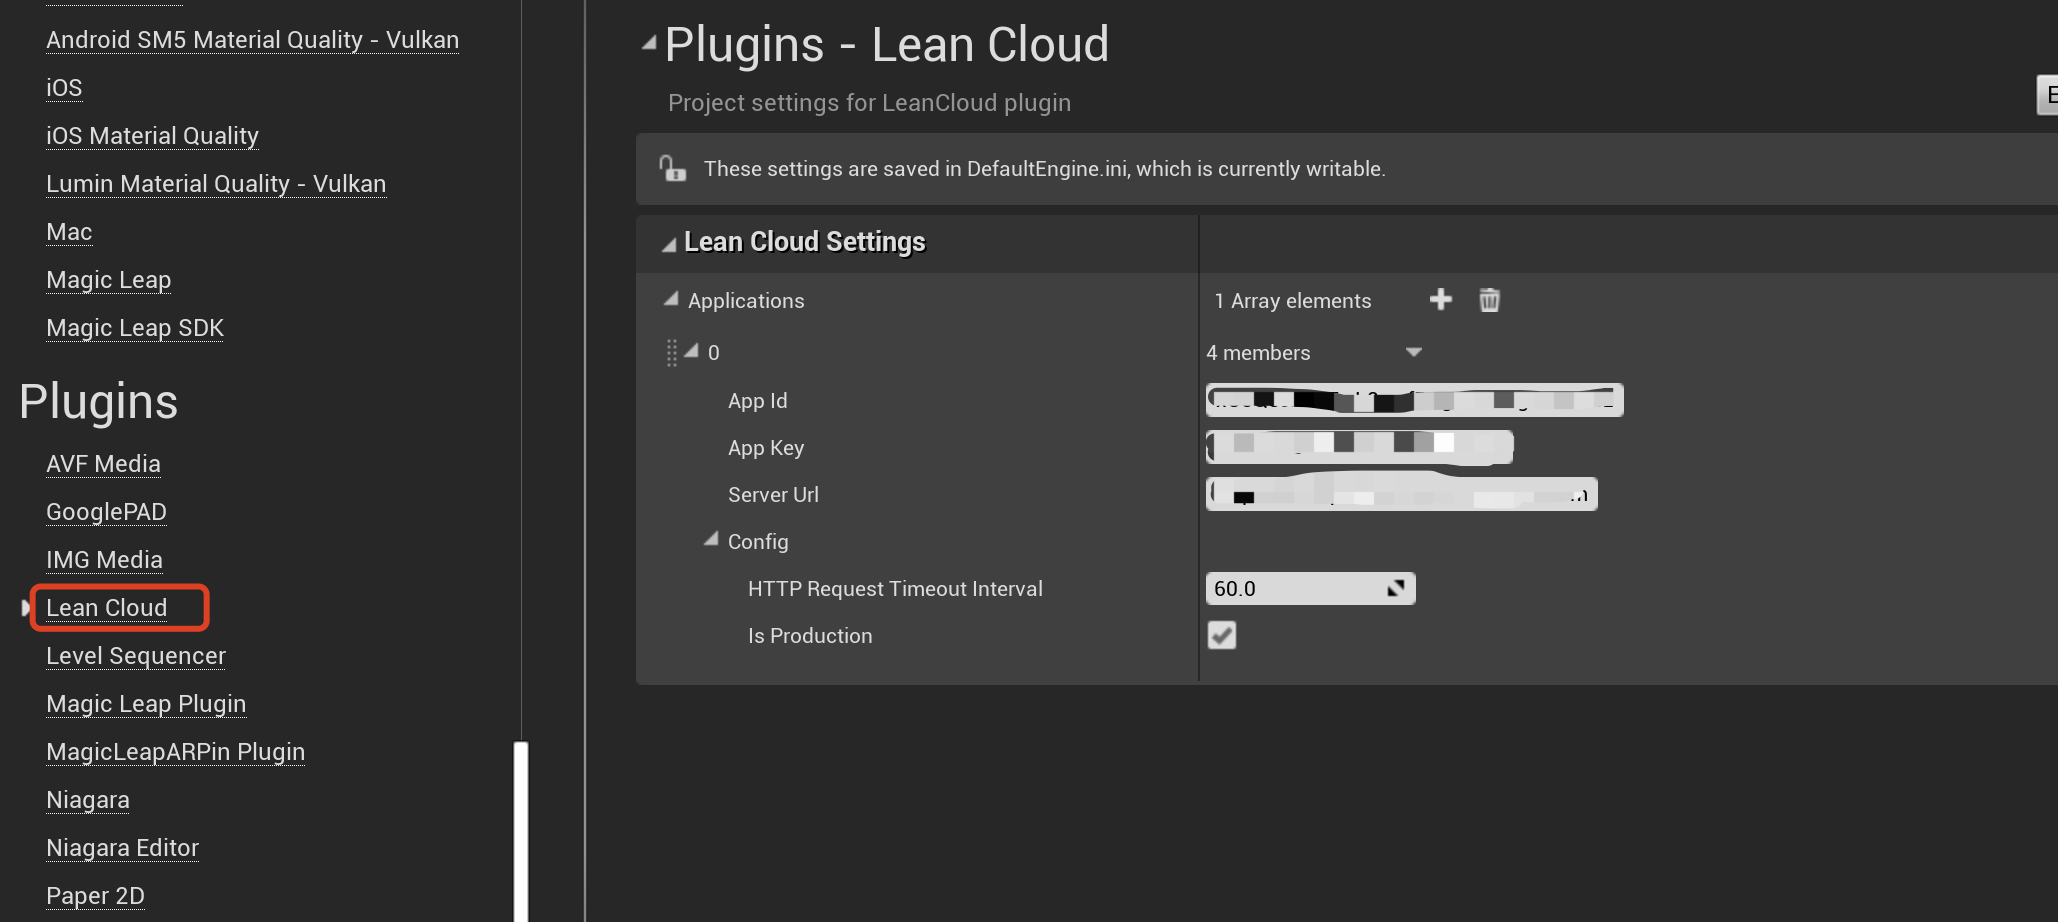Select the iOS Material Quality page
Viewport: 2058px width, 922px height.
(152, 136)
